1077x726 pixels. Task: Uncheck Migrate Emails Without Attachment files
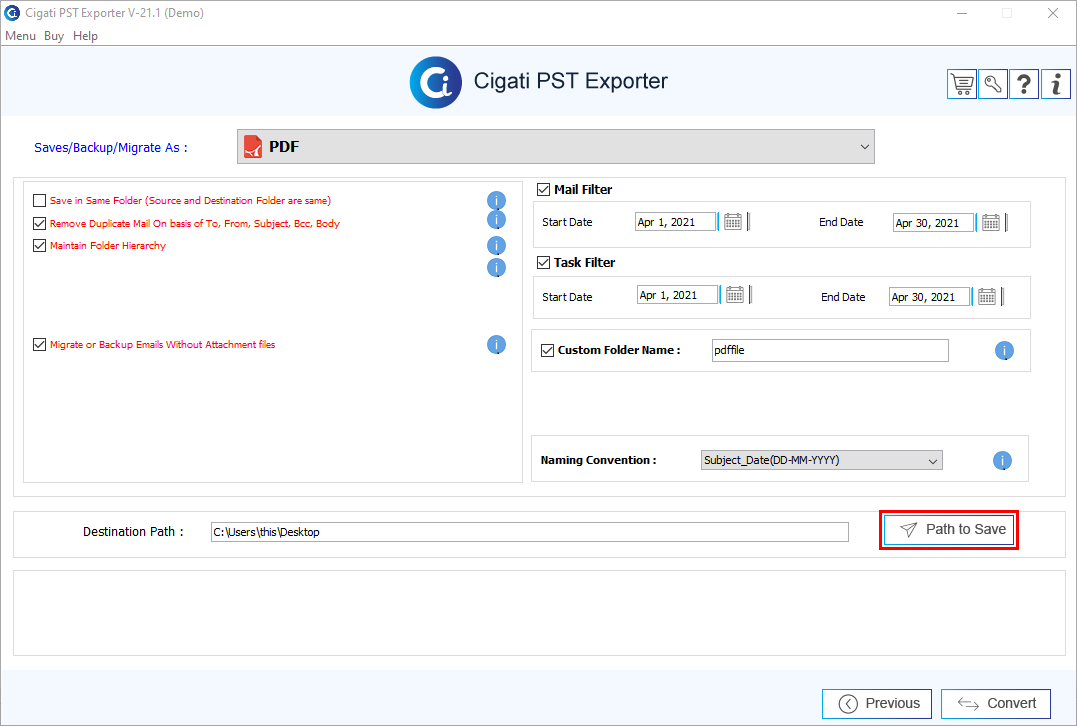(x=39, y=345)
